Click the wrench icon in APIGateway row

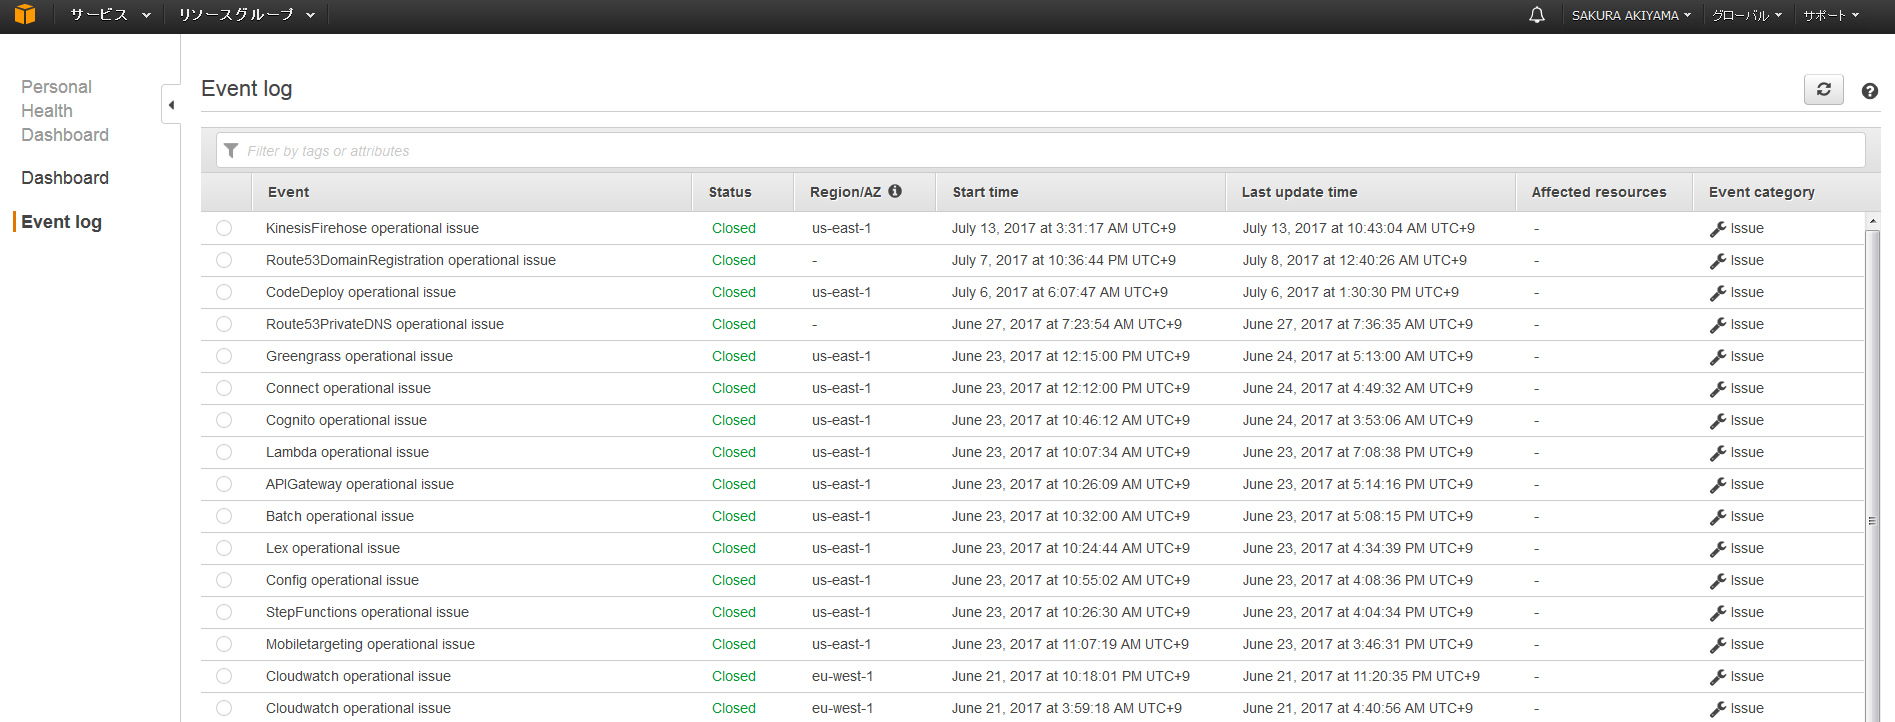(x=1717, y=485)
